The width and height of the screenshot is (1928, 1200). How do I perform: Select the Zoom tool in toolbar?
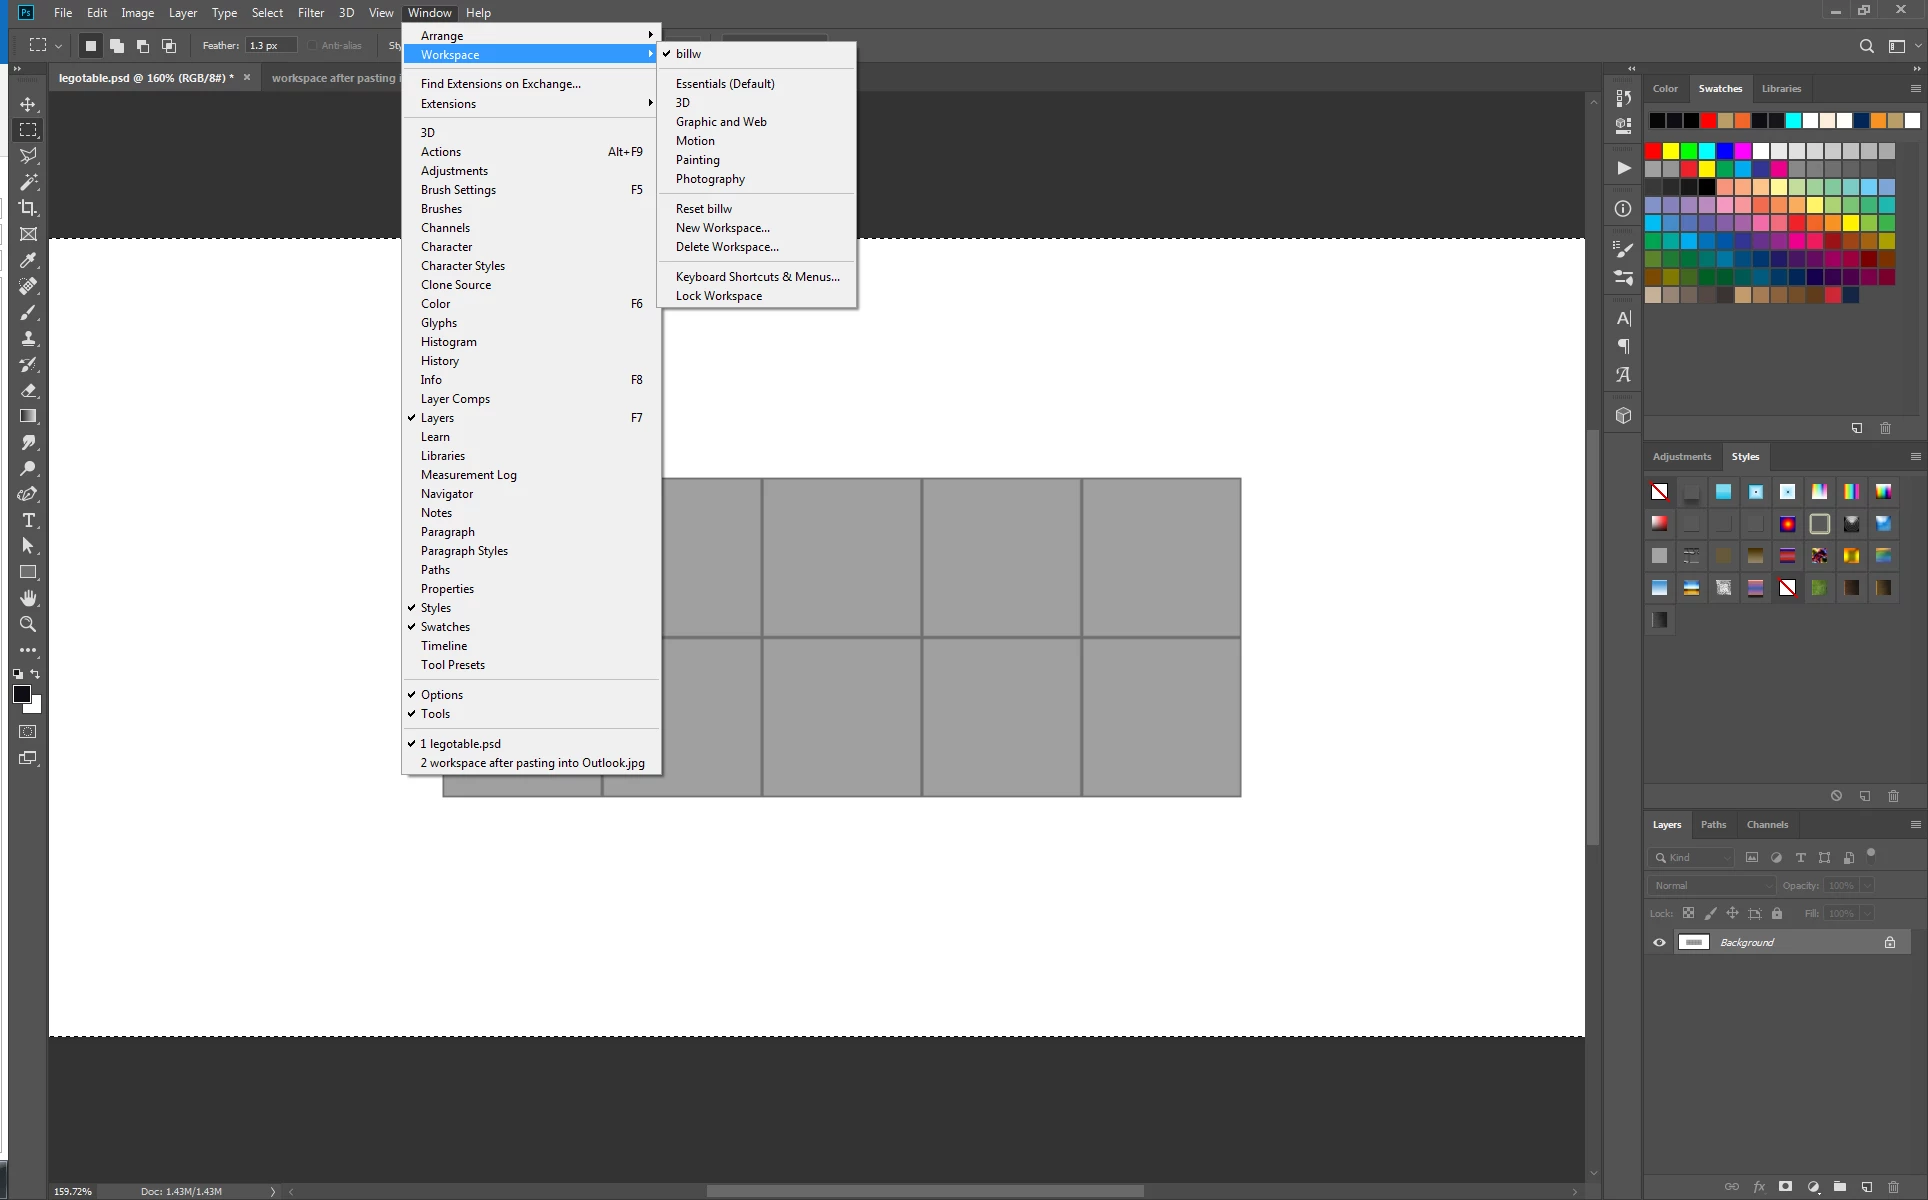pos(28,624)
